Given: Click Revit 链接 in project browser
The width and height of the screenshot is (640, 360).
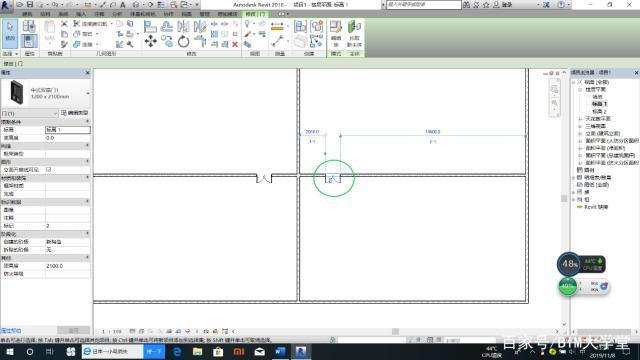Looking at the screenshot, I should tap(596, 207).
